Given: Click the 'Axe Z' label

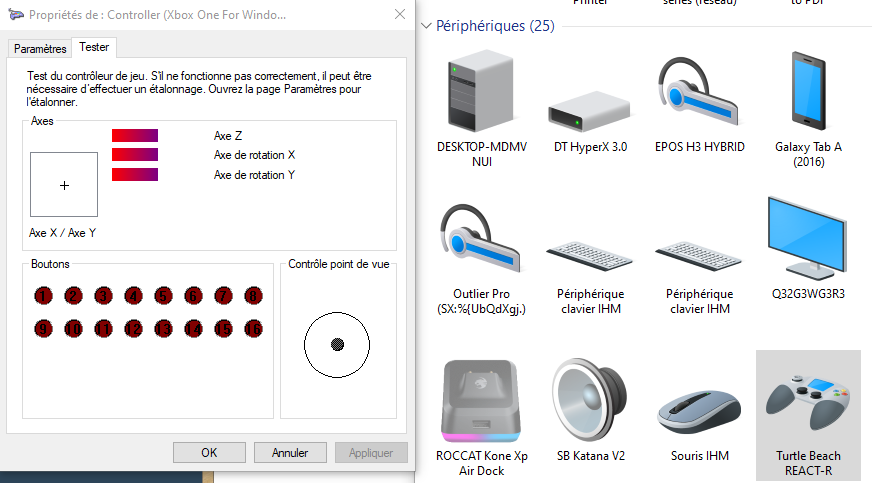Looking at the screenshot, I should pyautogui.click(x=227, y=136).
